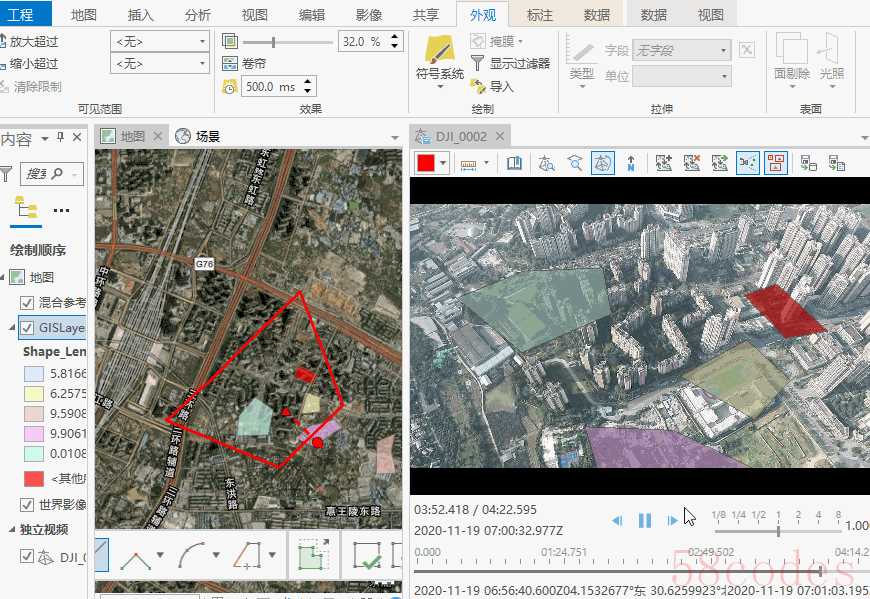
Task: Uncheck the 世界影像 layer checkbox
Action: coord(27,504)
